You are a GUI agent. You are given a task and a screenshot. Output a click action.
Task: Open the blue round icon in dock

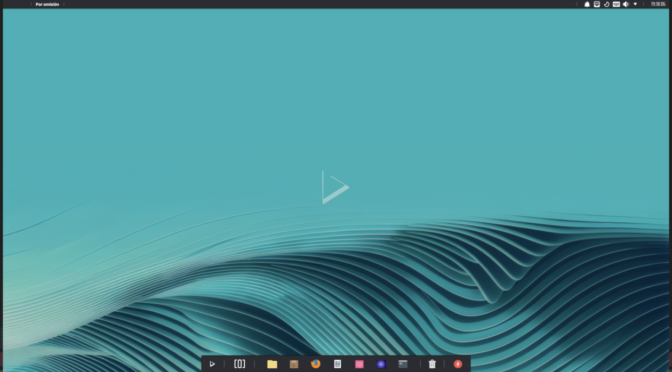point(381,364)
